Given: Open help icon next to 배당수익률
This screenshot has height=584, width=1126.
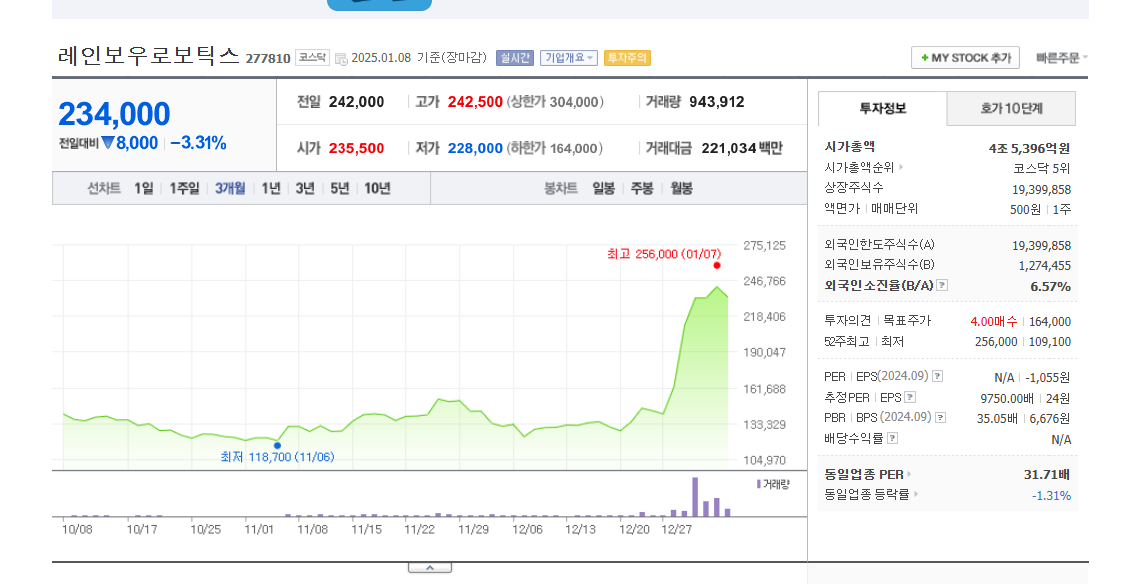Looking at the screenshot, I should pyautogui.click(x=892, y=437).
